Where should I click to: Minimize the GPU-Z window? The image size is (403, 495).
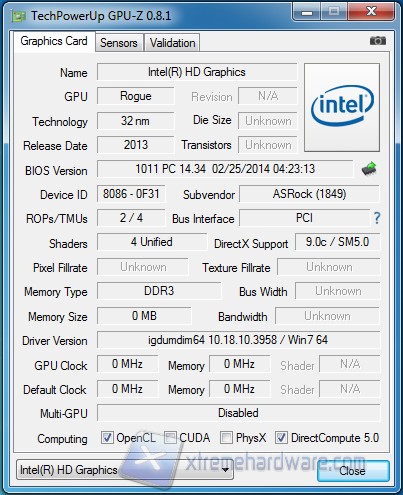(x=306, y=12)
